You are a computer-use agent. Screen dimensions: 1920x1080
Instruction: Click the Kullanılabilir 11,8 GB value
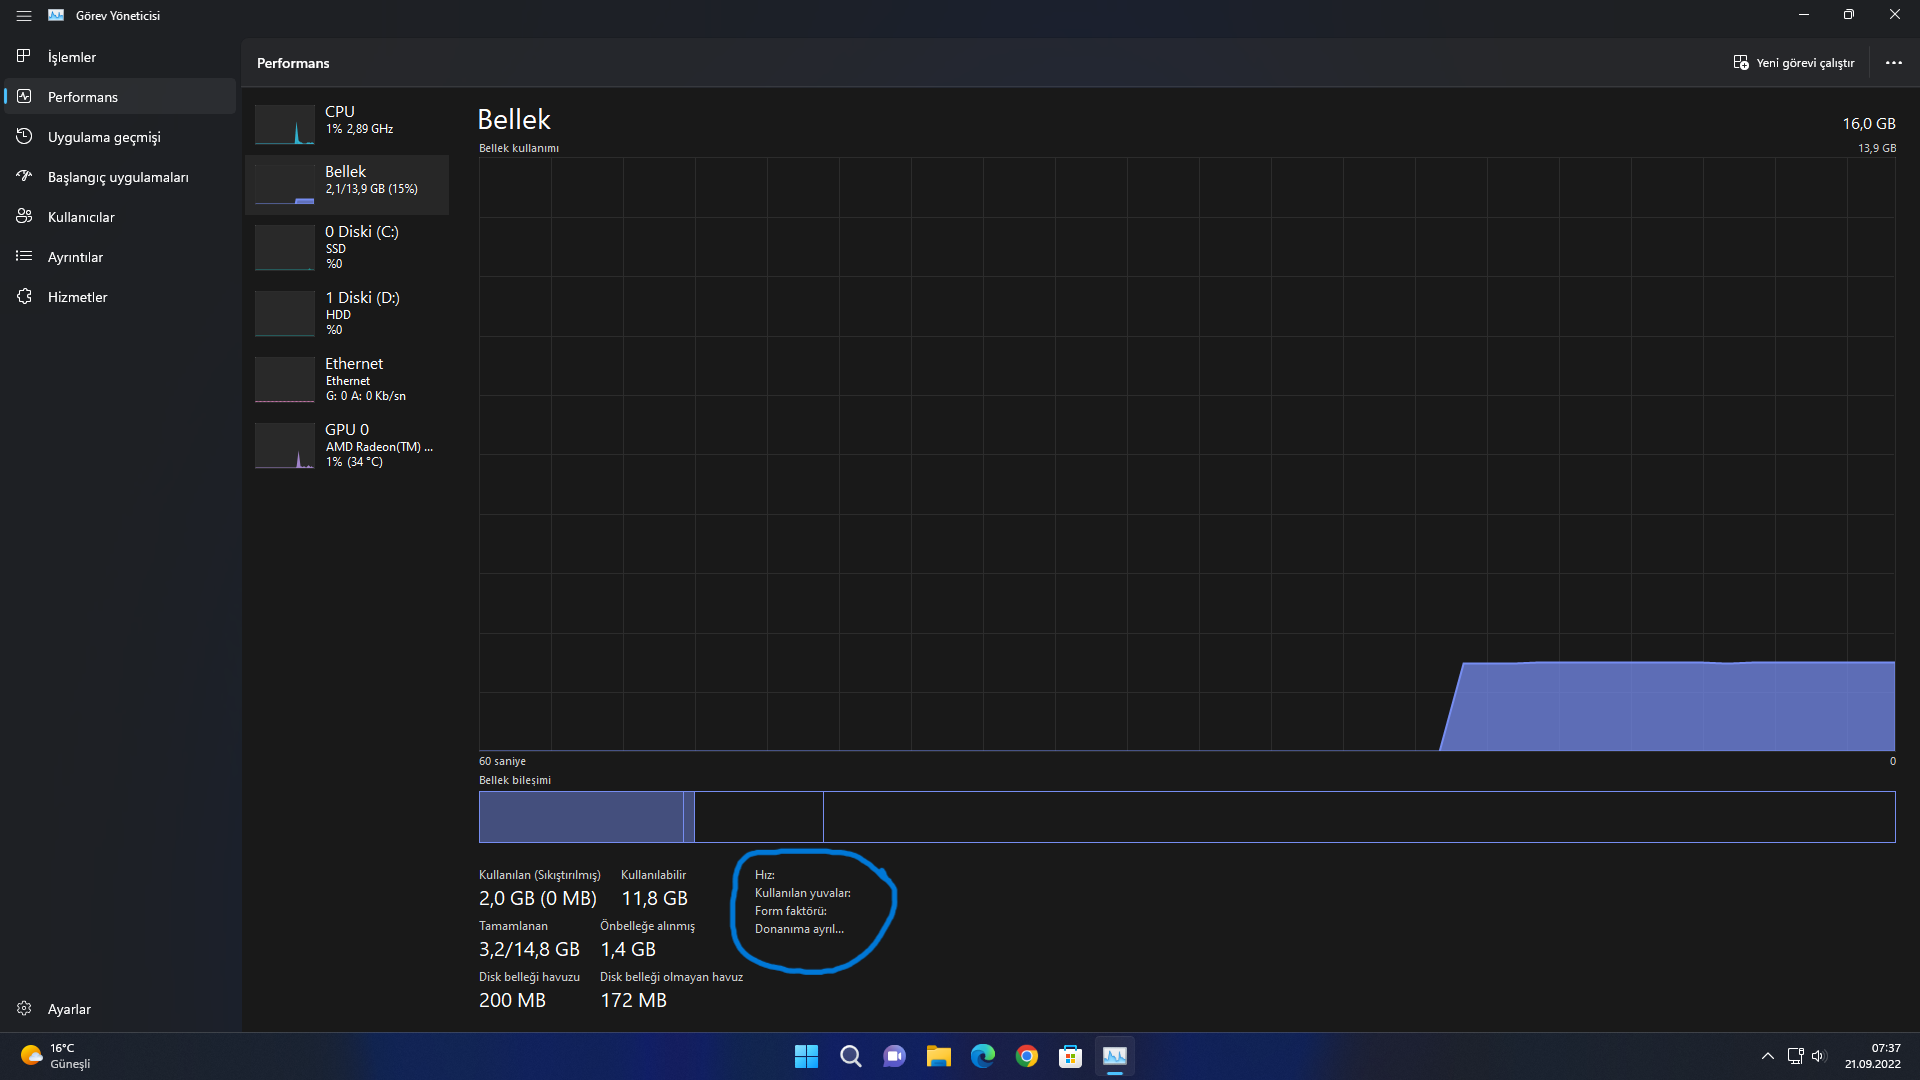[x=654, y=898]
